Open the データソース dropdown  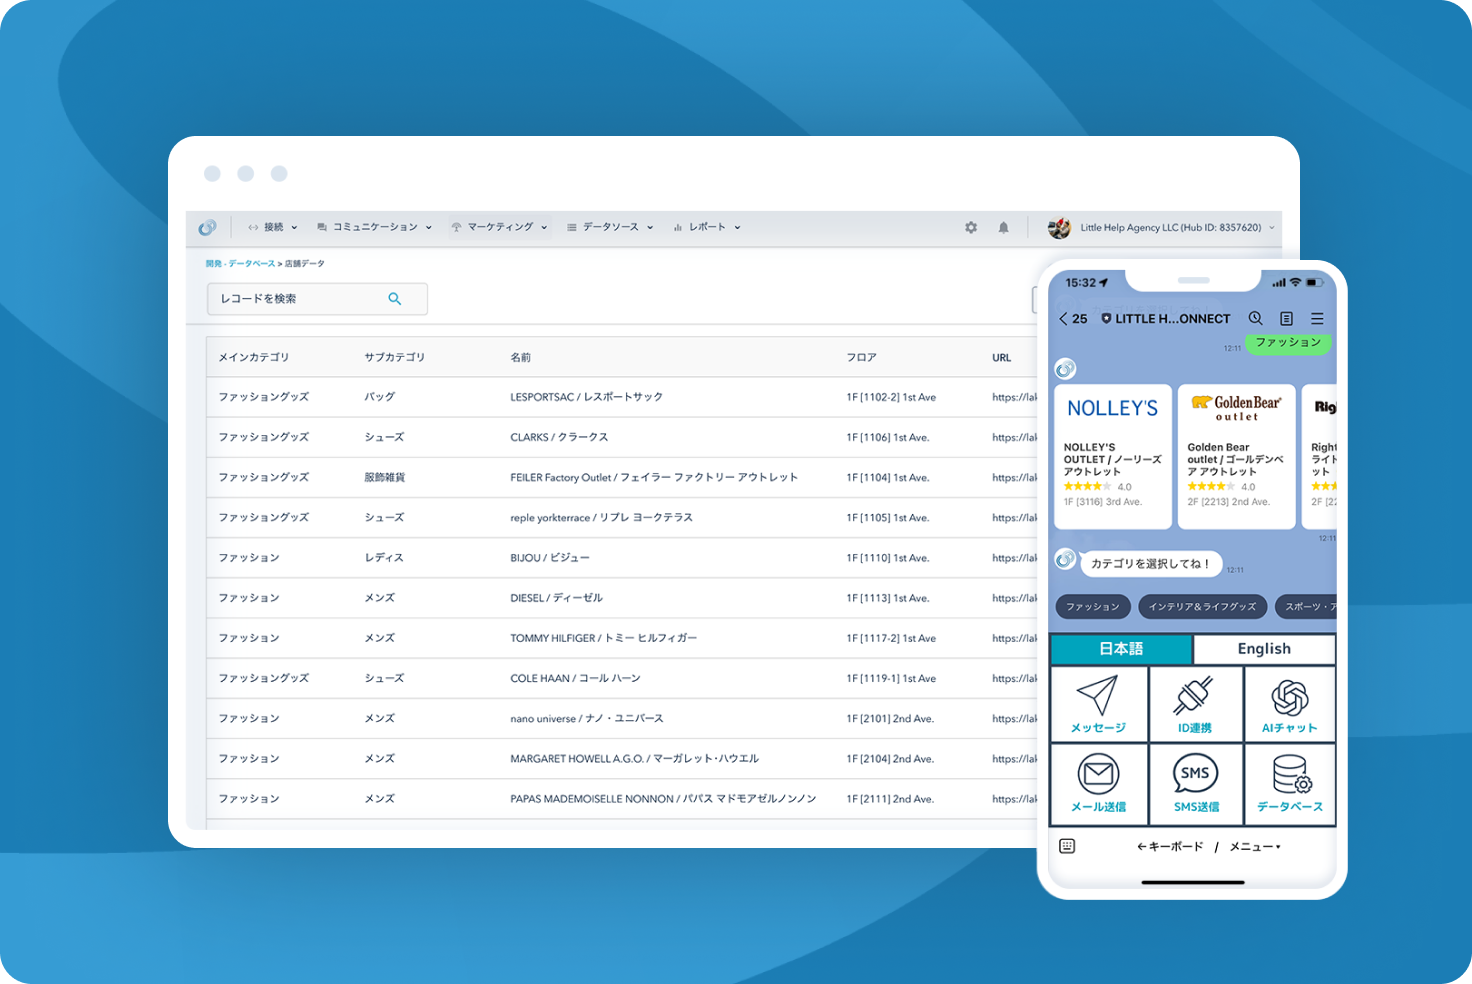[609, 227]
